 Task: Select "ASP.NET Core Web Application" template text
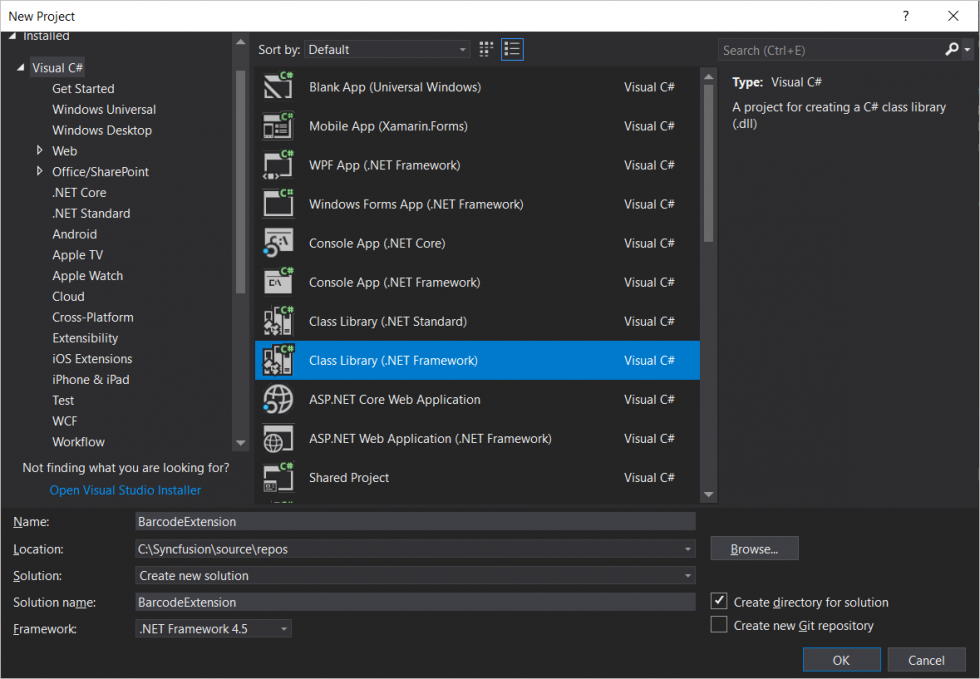click(x=394, y=400)
